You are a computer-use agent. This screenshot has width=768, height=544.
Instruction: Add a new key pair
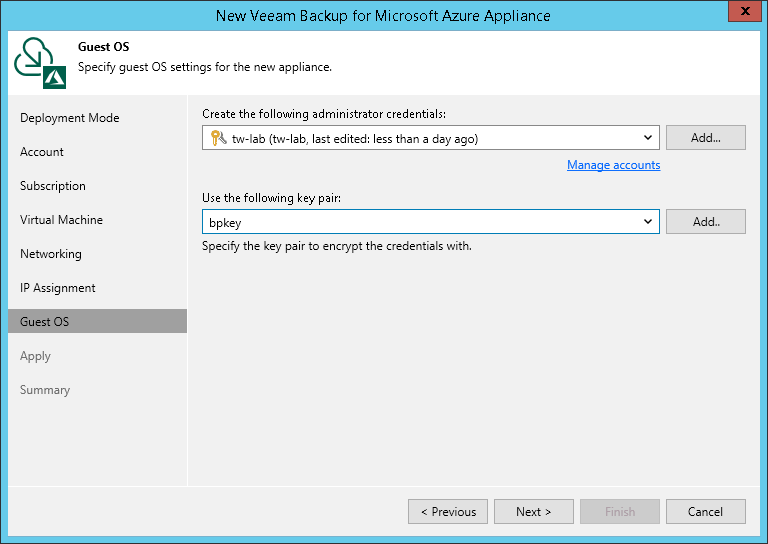(x=705, y=222)
